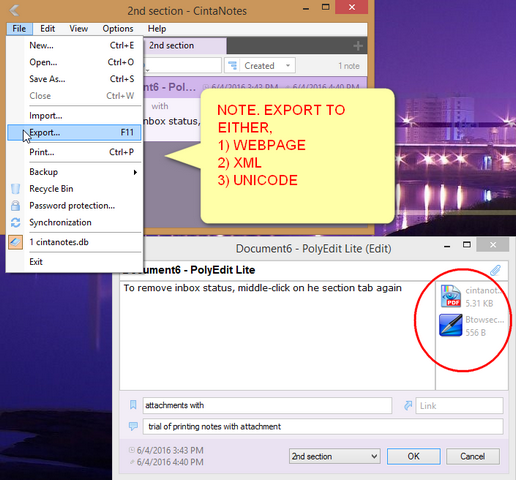Click the modified date 6/4/2016 4:40 PM

(170, 462)
